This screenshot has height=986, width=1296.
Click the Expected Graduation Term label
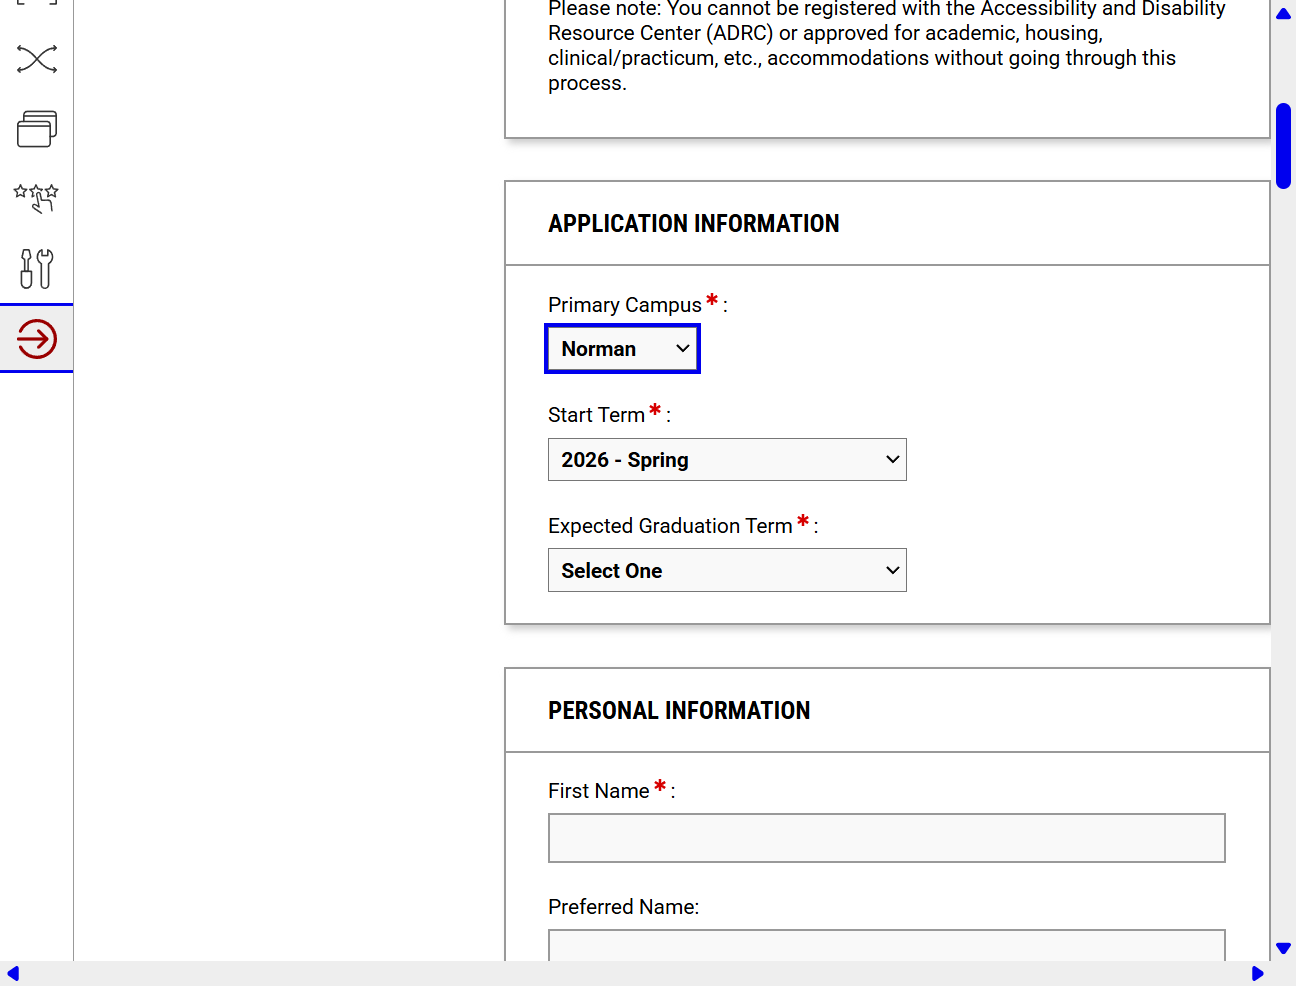tap(670, 526)
